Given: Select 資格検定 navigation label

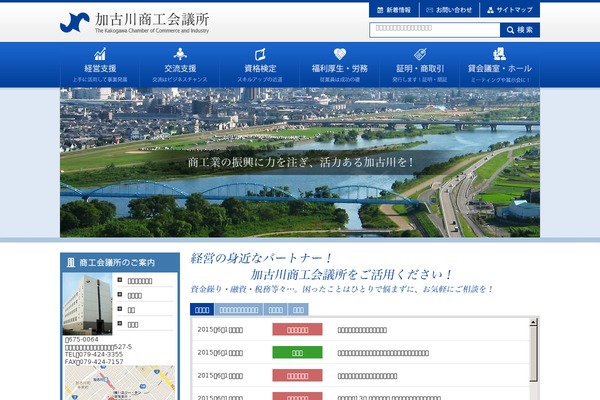Looking at the screenshot, I should coord(260,69).
